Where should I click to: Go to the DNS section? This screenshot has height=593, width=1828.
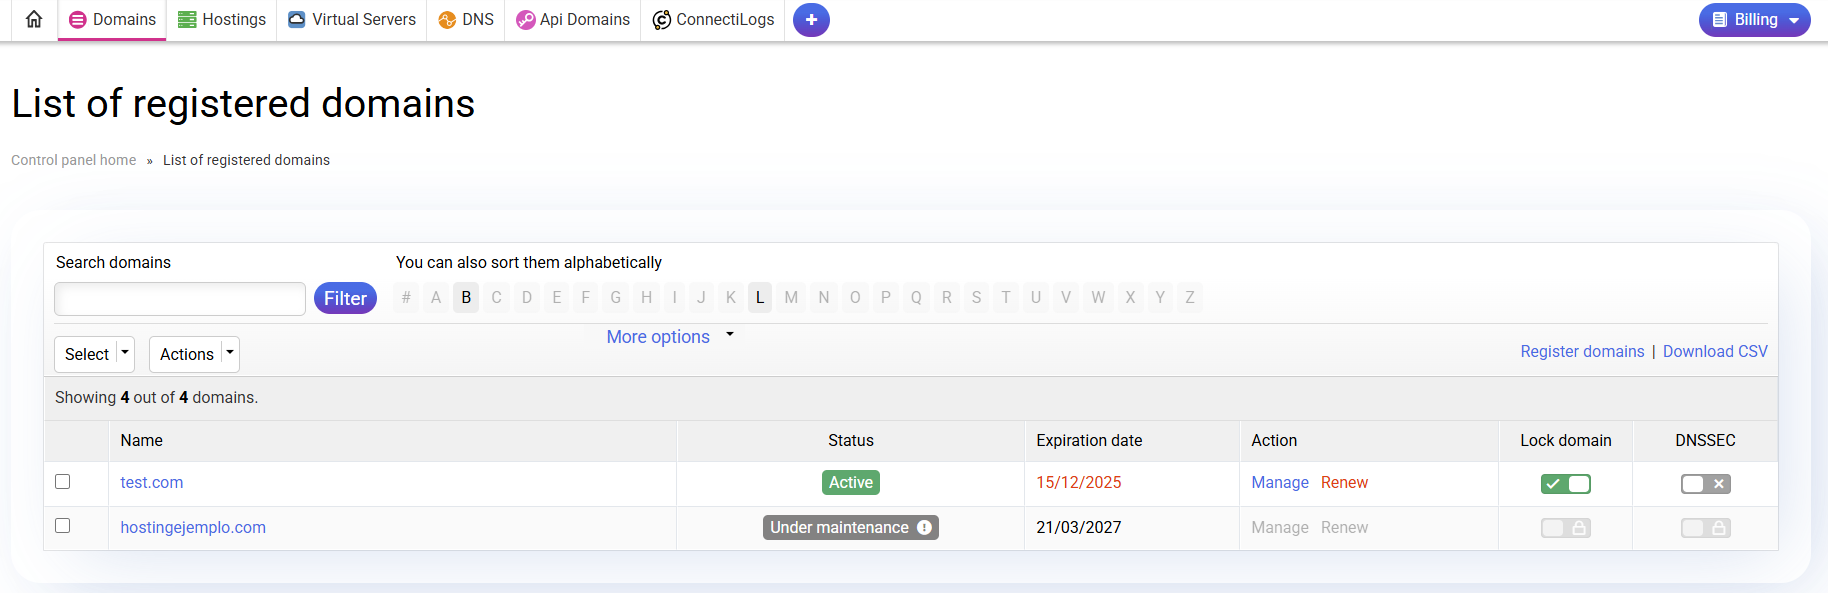point(466,20)
